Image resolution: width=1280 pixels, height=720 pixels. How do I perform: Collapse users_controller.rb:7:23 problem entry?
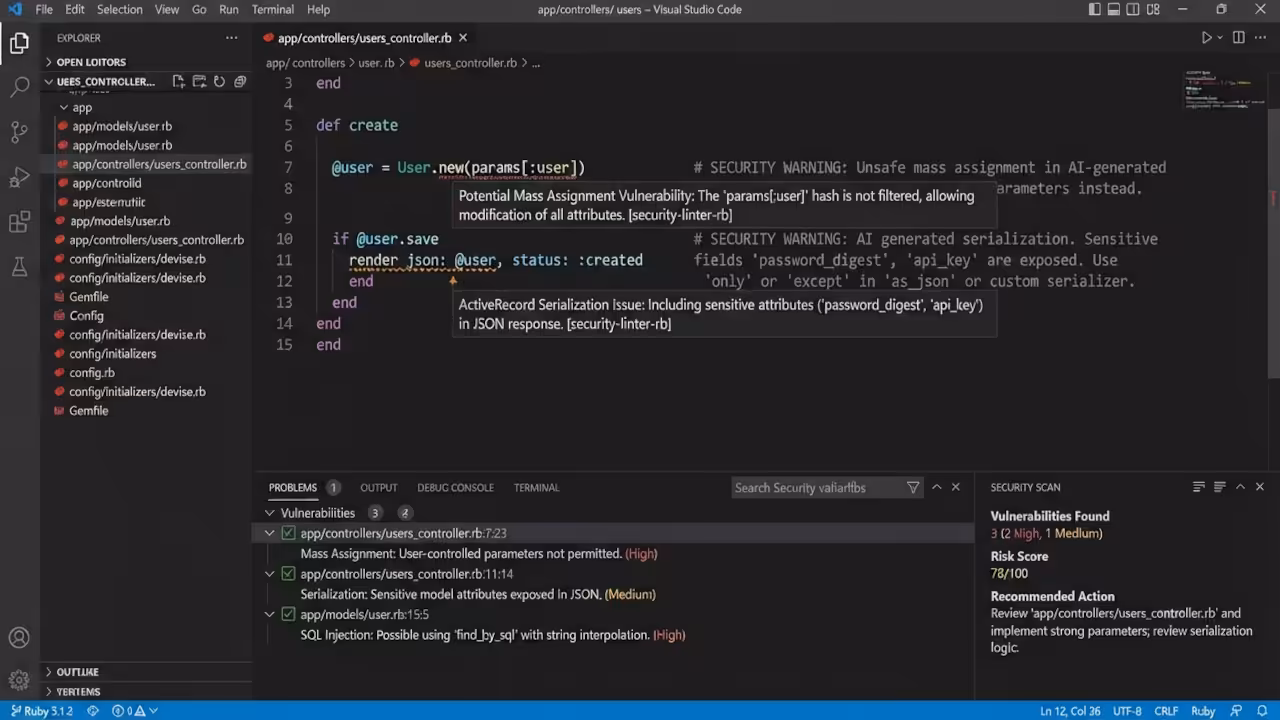(269, 533)
